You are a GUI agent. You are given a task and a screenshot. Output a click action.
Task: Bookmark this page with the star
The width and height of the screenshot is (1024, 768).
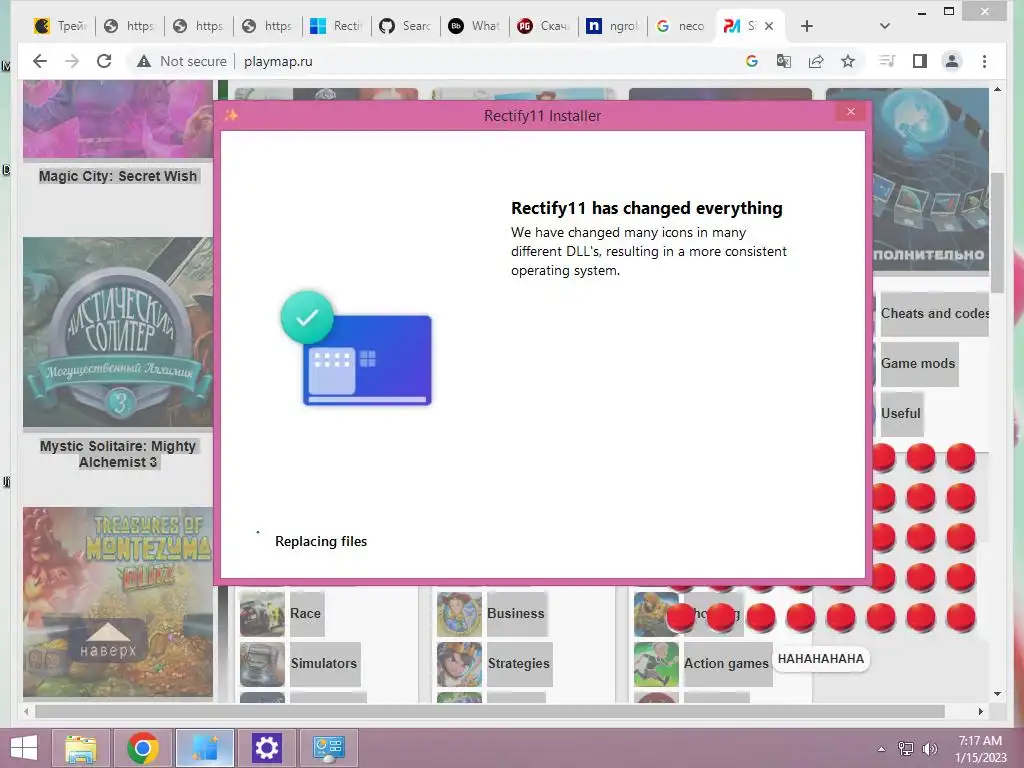pyautogui.click(x=848, y=61)
